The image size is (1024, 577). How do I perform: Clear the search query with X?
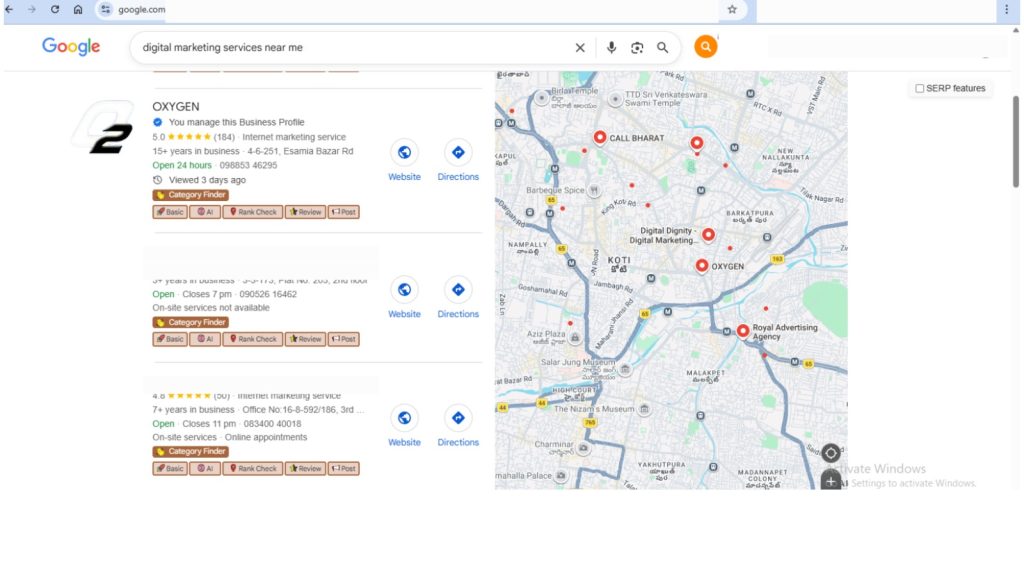tap(580, 47)
